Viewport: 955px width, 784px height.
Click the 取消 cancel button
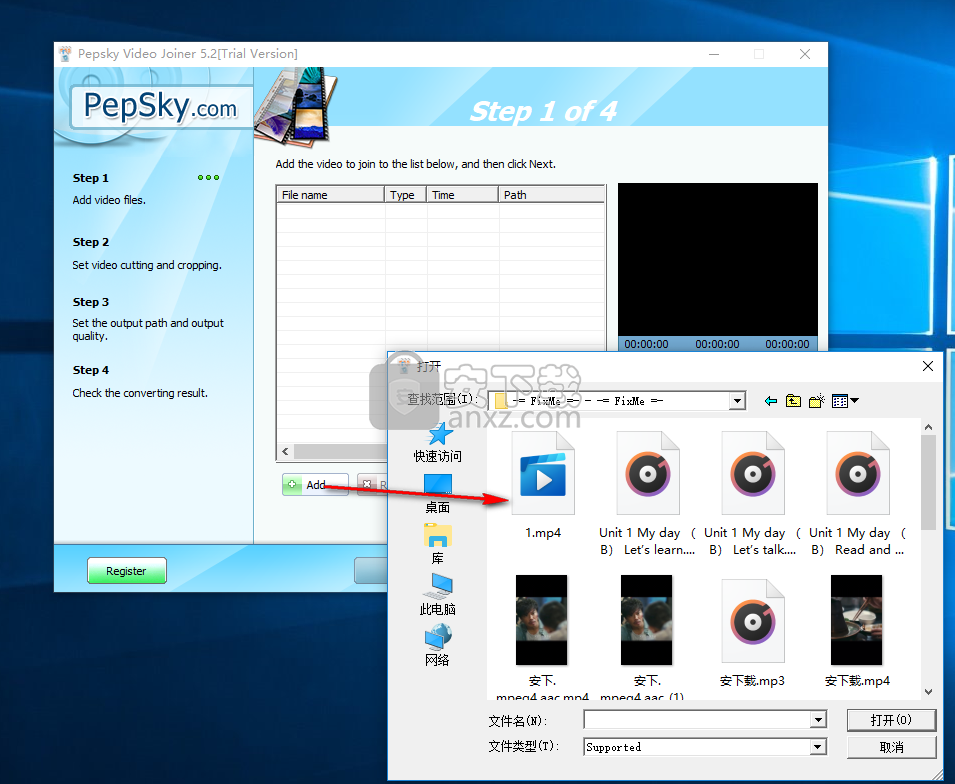point(891,747)
